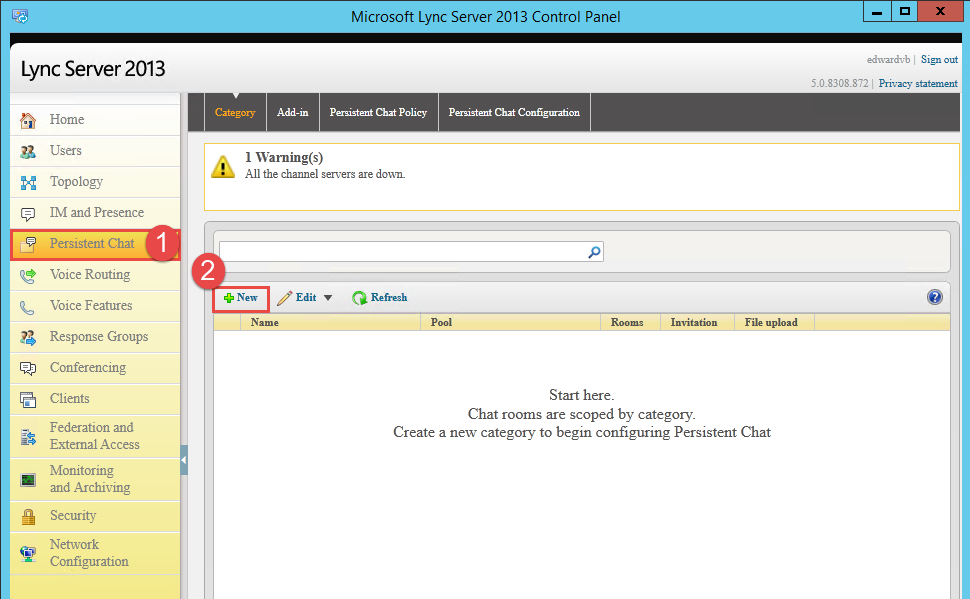The image size is (970, 599).
Task: Click 'All the channel servers are down.' message
Action: tap(325, 175)
